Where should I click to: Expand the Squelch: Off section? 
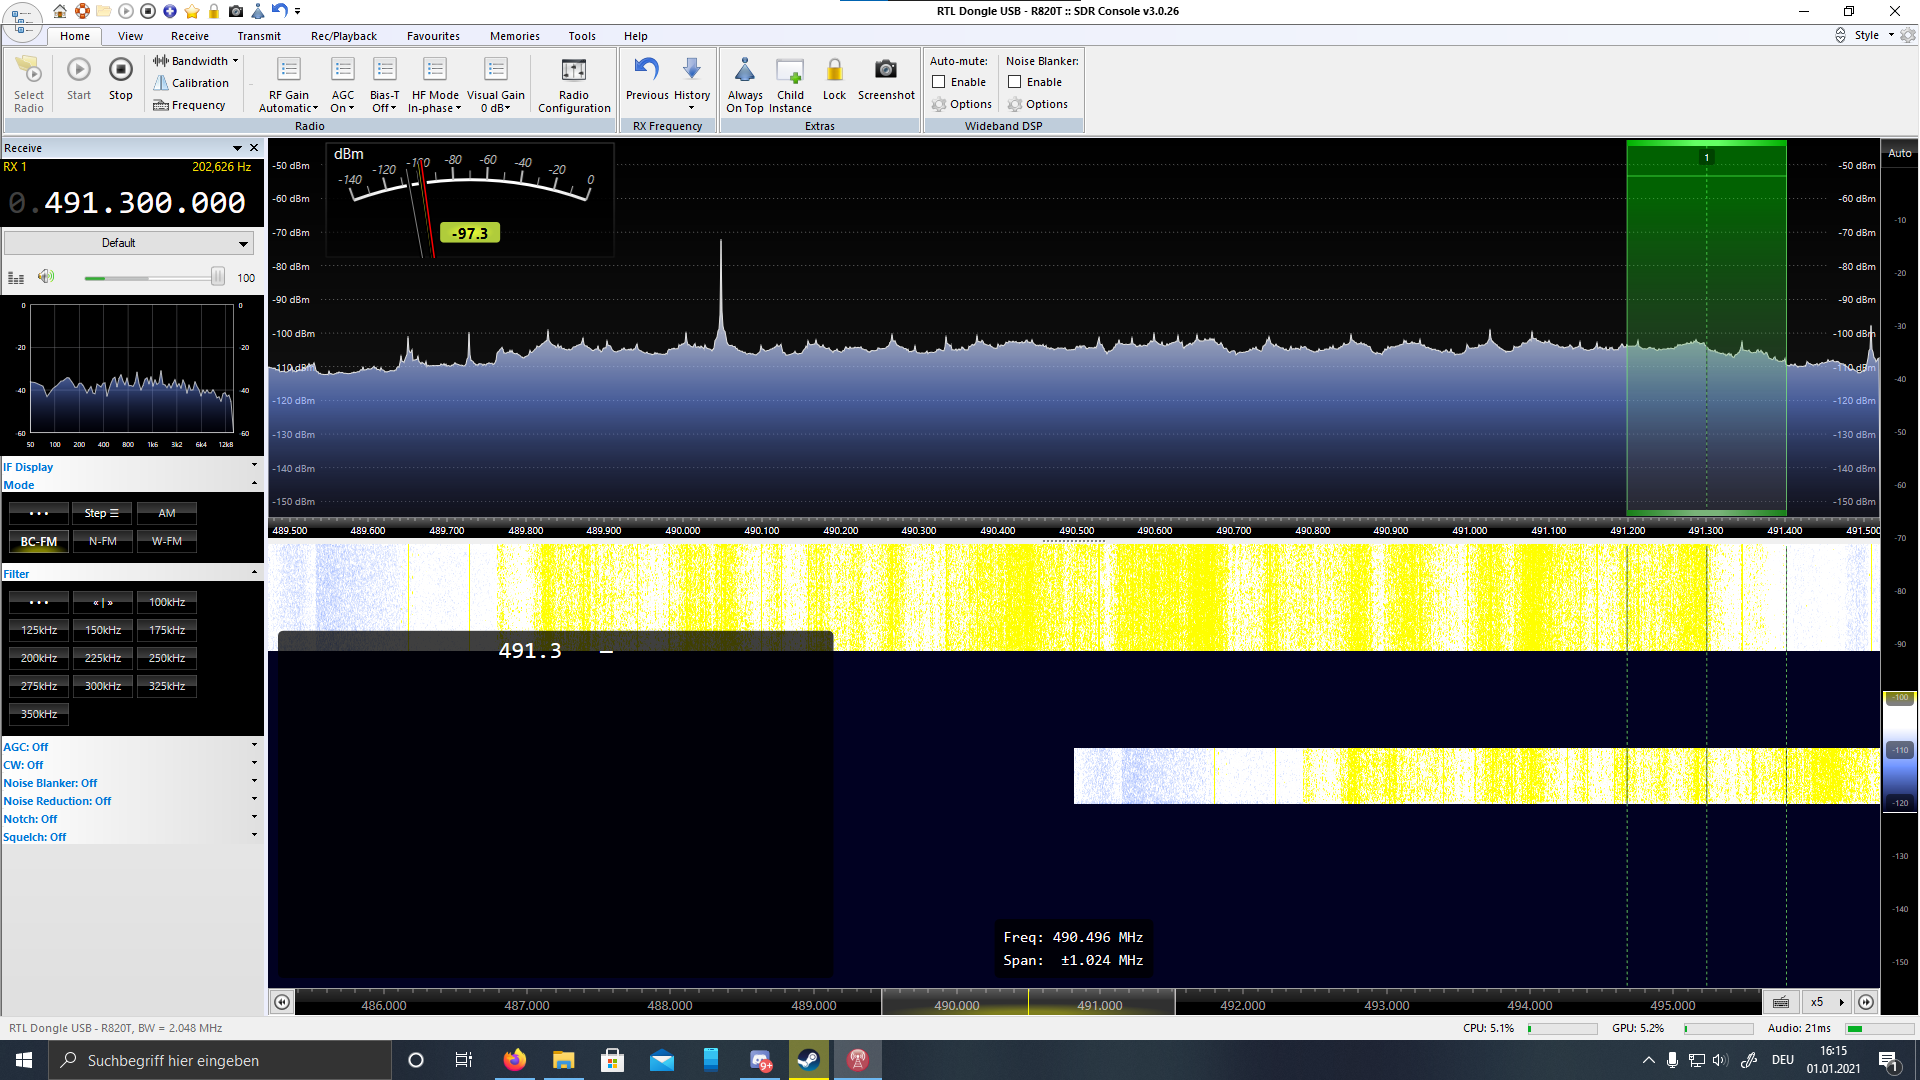point(254,836)
